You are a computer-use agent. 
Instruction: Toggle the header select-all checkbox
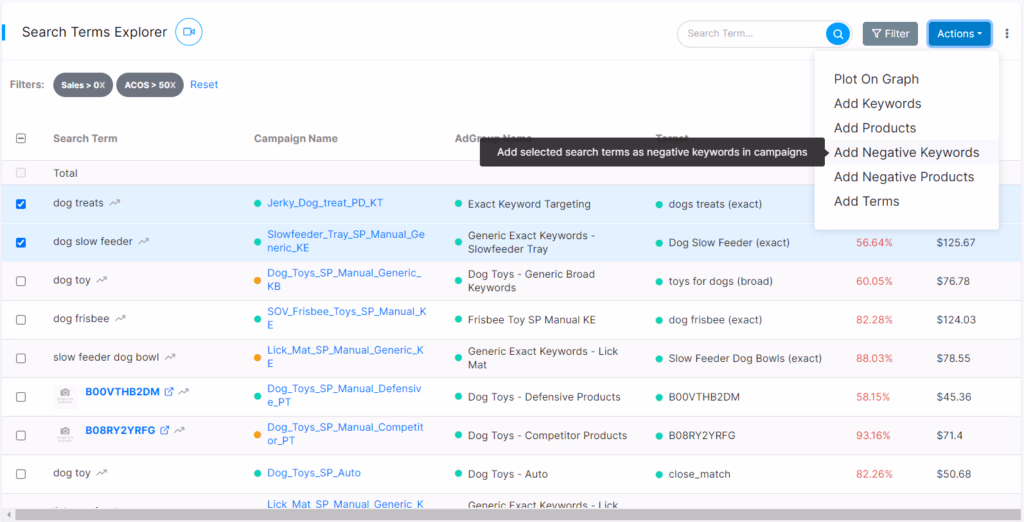(21, 139)
